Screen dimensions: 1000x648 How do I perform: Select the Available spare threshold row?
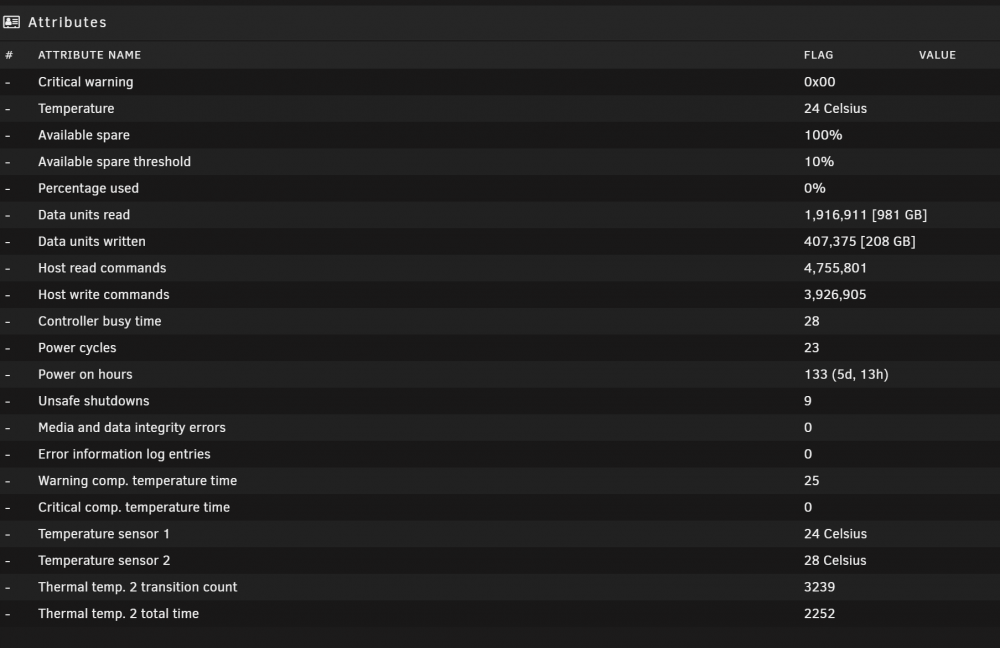click(x=500, y=161)
